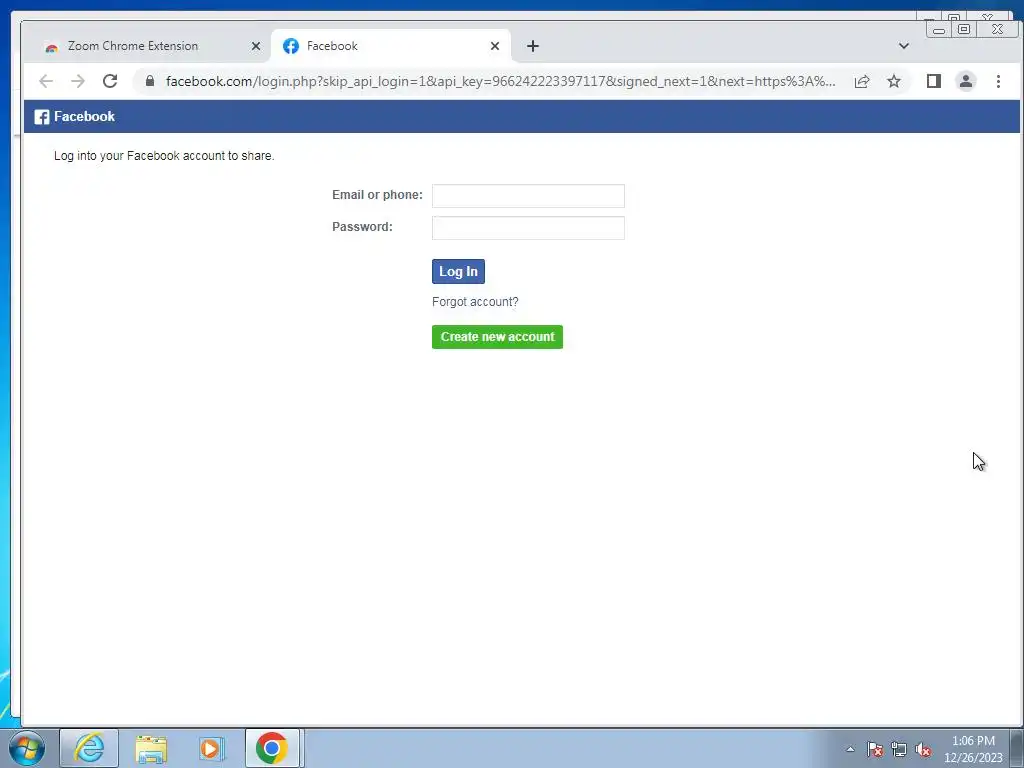Reload the Facebook login page
1024x768 pixels.
110,81
